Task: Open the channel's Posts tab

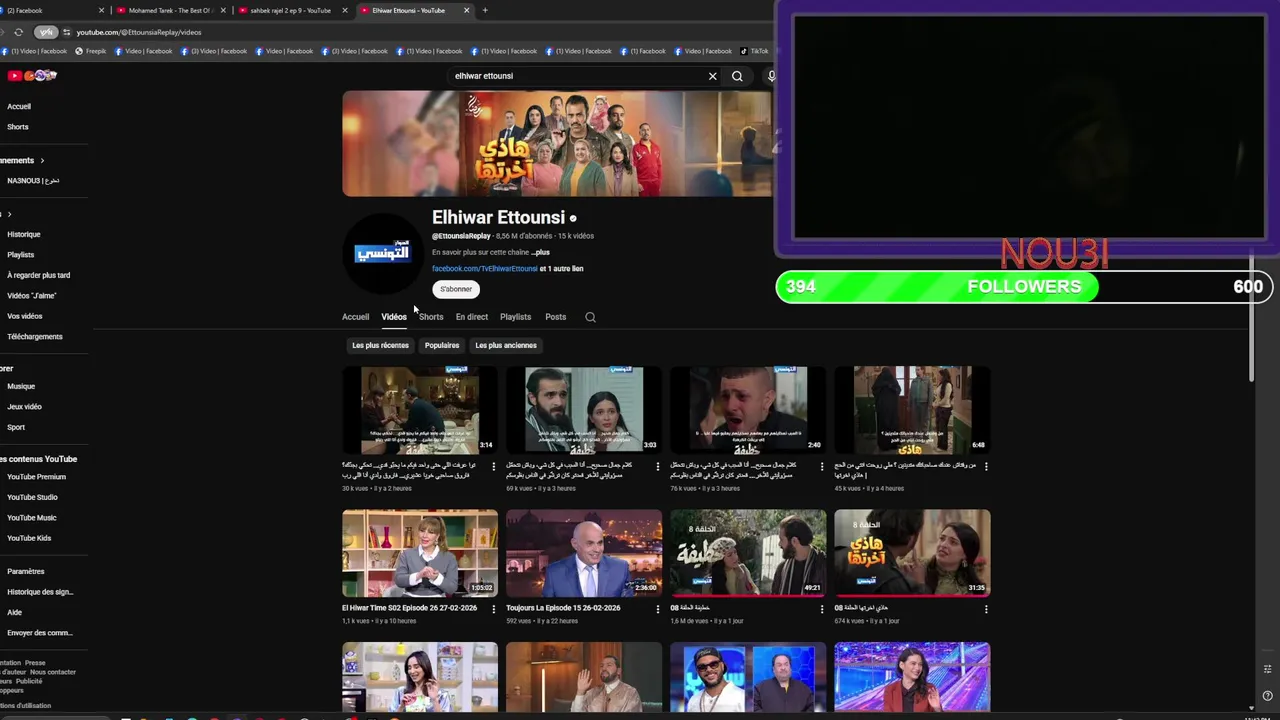Action: point(556,317)
